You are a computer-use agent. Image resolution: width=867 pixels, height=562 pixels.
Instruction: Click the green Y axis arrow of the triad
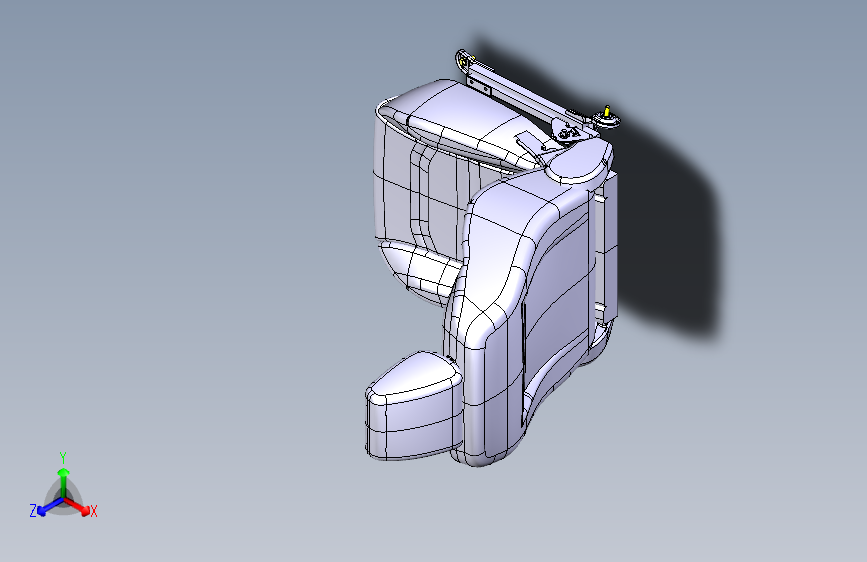[64, 483]
